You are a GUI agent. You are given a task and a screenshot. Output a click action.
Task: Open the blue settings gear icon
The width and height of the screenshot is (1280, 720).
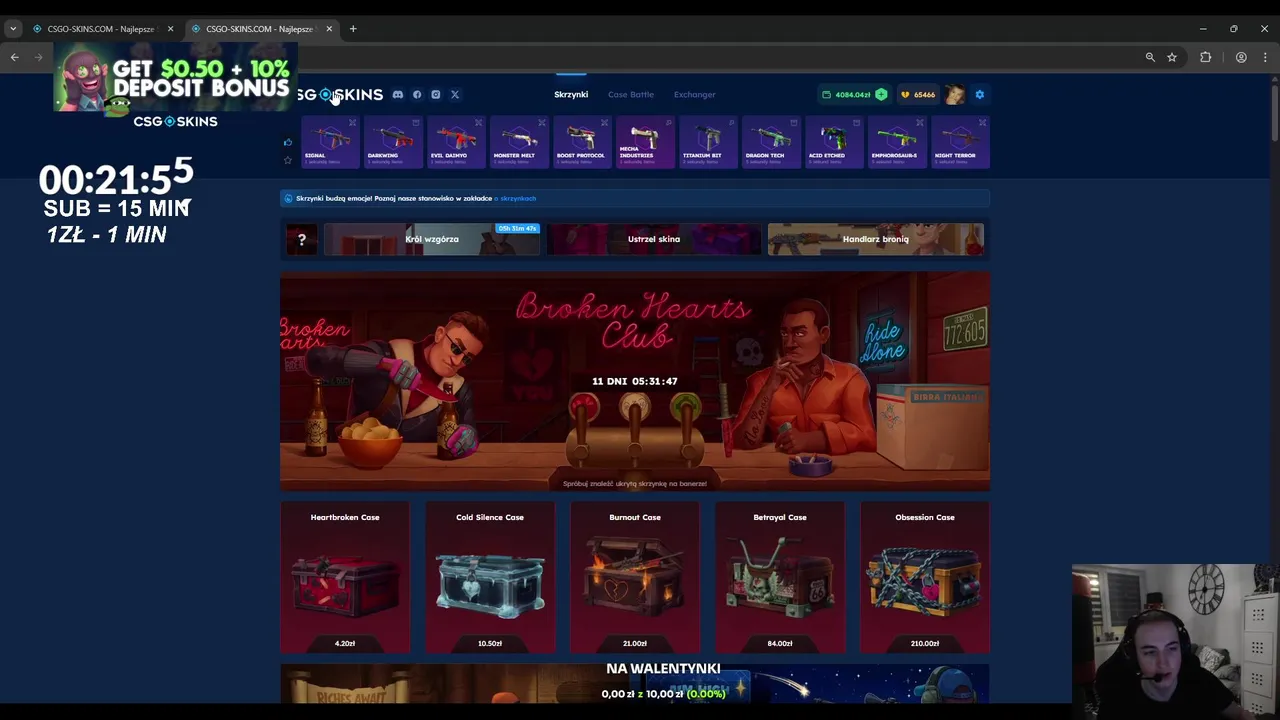(980, 95)
